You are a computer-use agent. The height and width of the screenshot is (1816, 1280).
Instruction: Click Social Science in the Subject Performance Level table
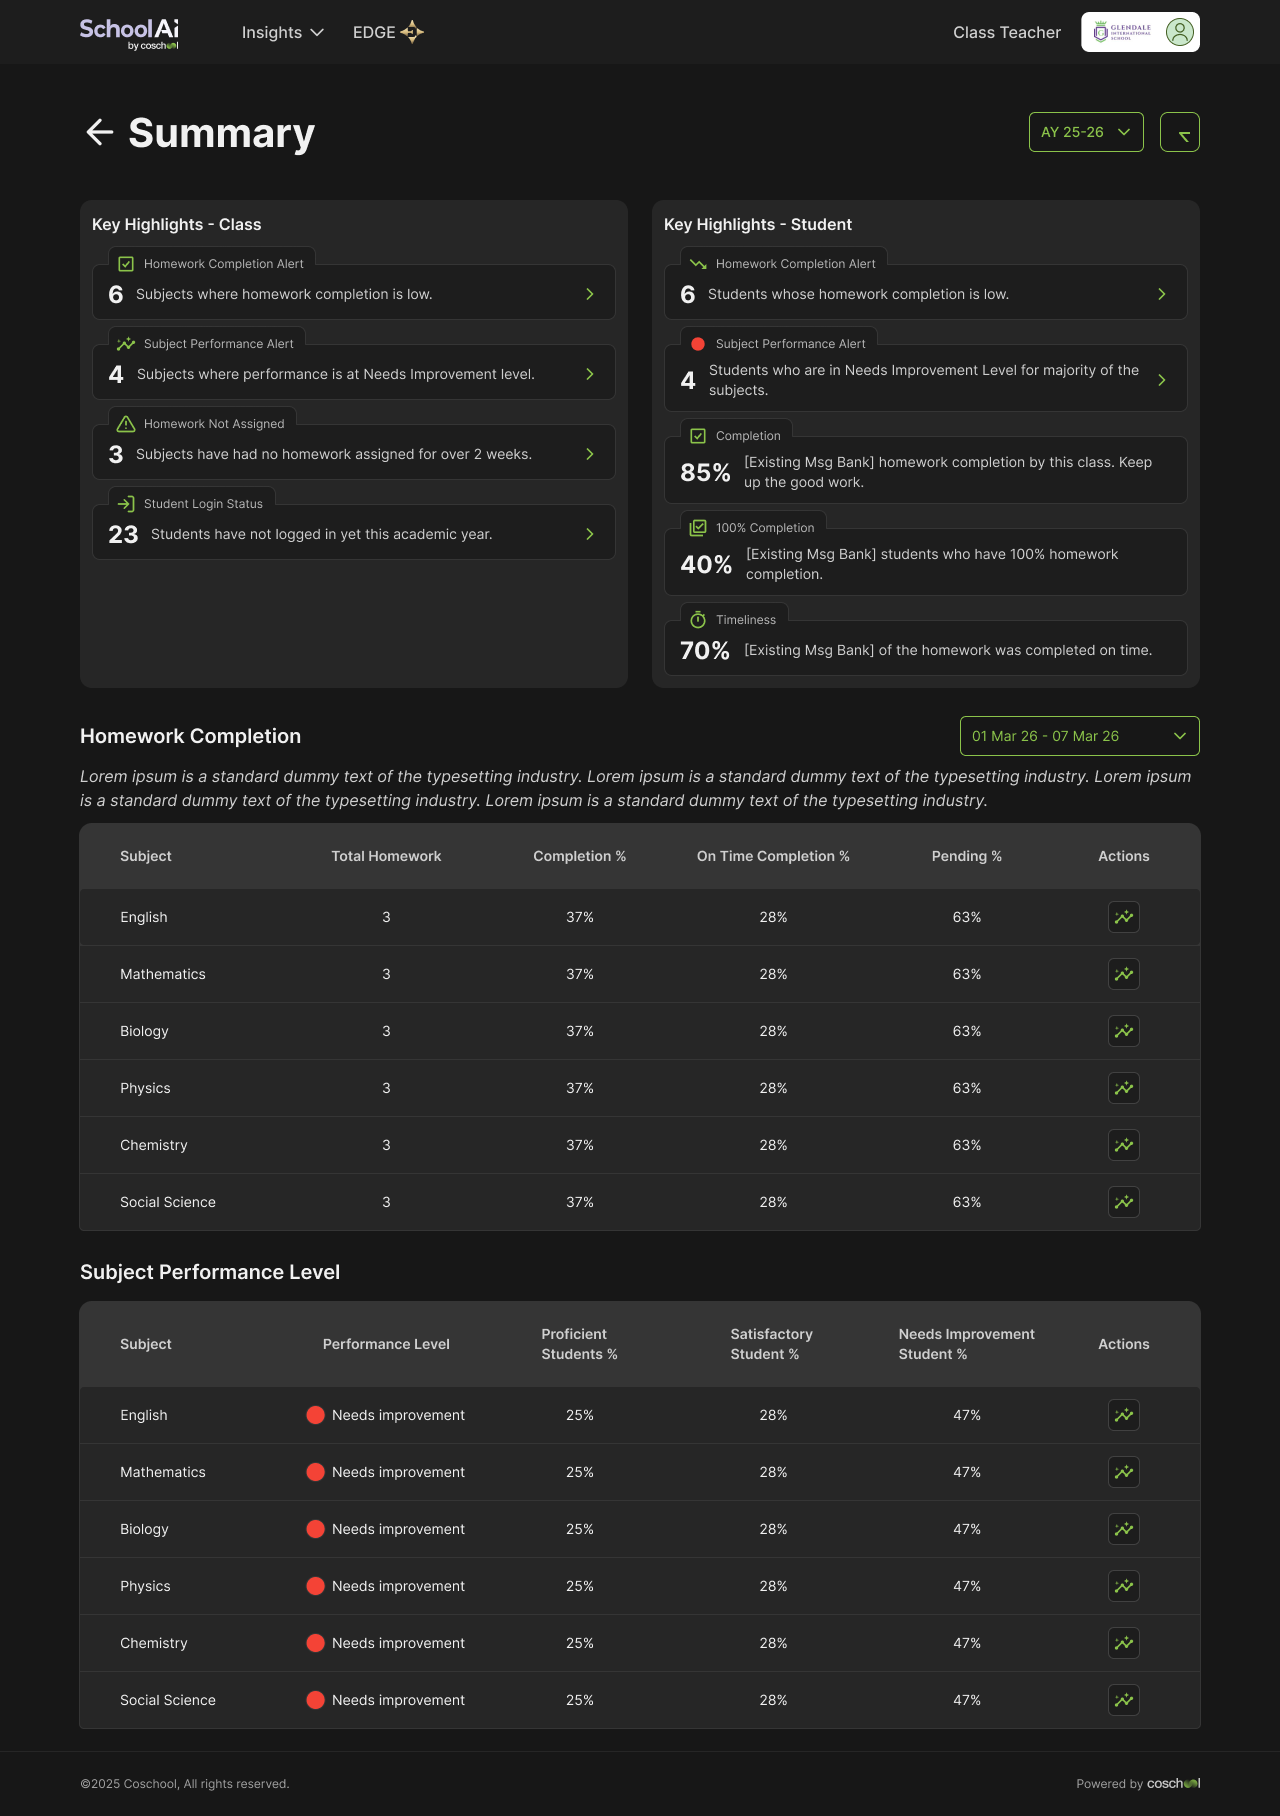click(168, 1700)
